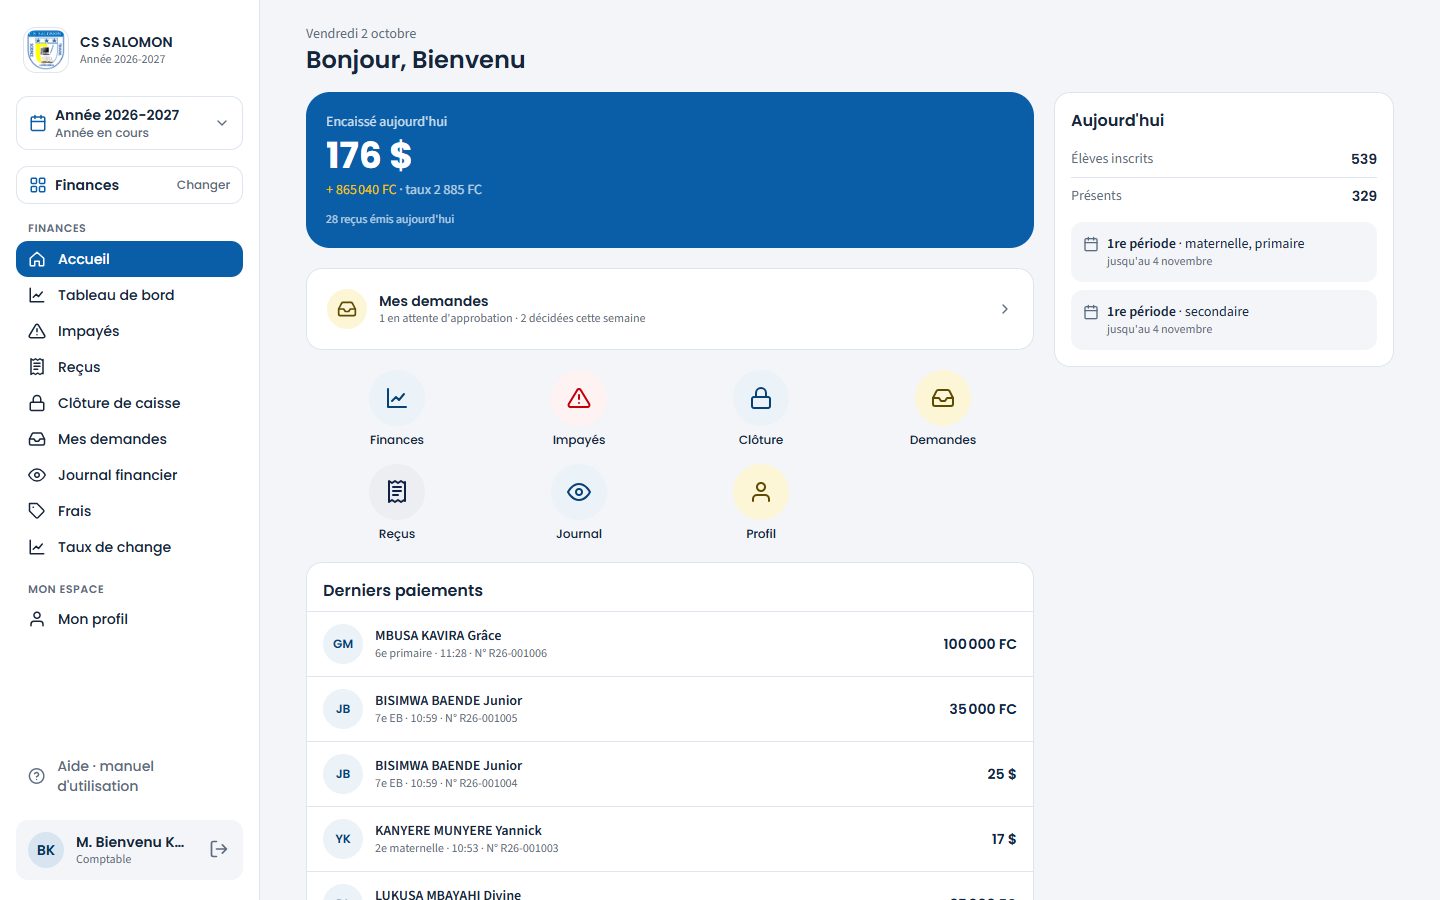Open the Profil person shortcut icon
Image resolution: width=1440 pixels, height=900 pixels.
pyautogui.click(x=761, y=492)
